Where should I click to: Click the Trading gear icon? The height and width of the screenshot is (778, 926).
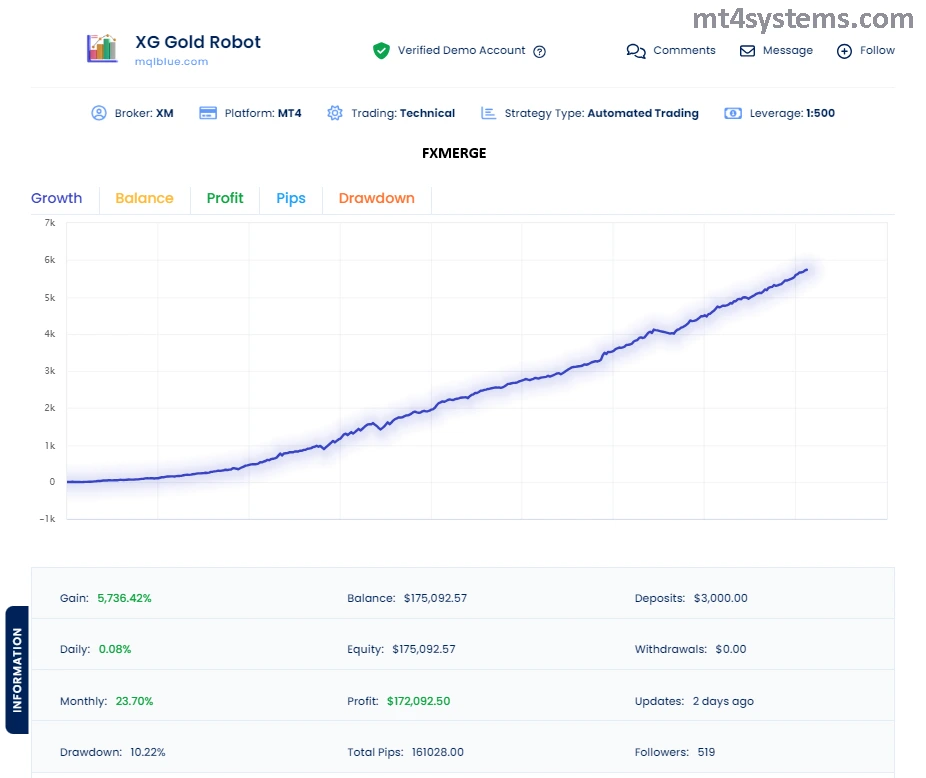tap(335, 113)
